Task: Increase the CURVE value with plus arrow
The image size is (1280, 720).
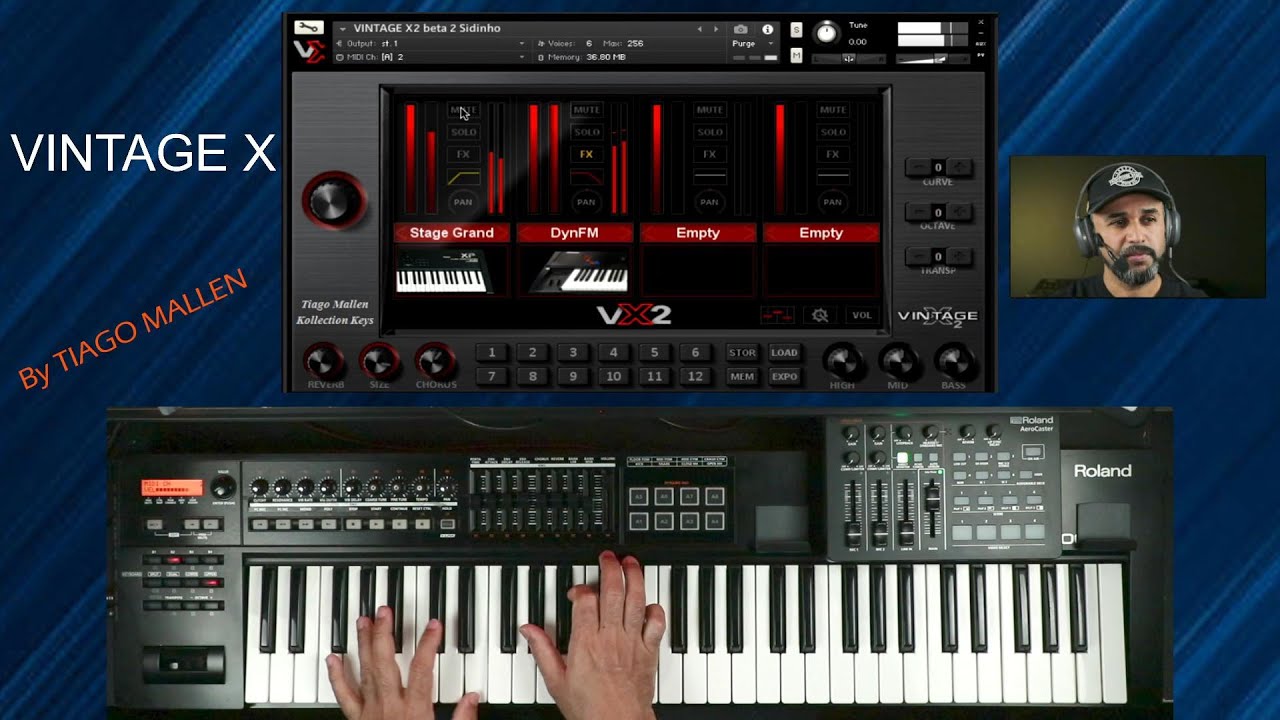Action: point(960,167)
